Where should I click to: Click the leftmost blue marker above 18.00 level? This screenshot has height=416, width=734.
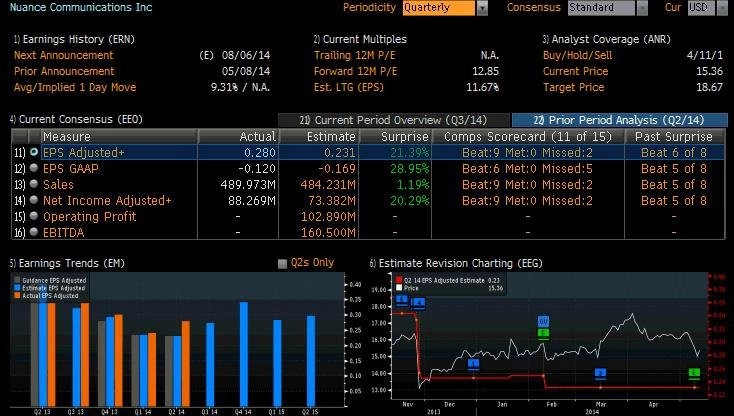(402, 299)
